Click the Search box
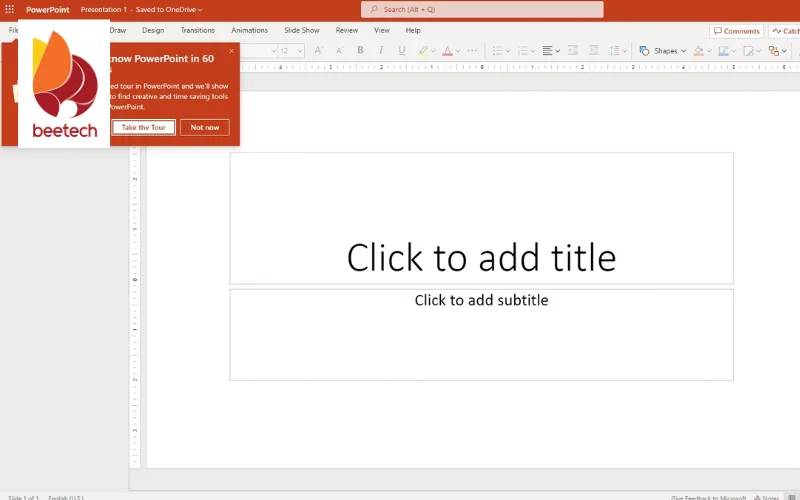The image size is (800, 500). (482, 9)
